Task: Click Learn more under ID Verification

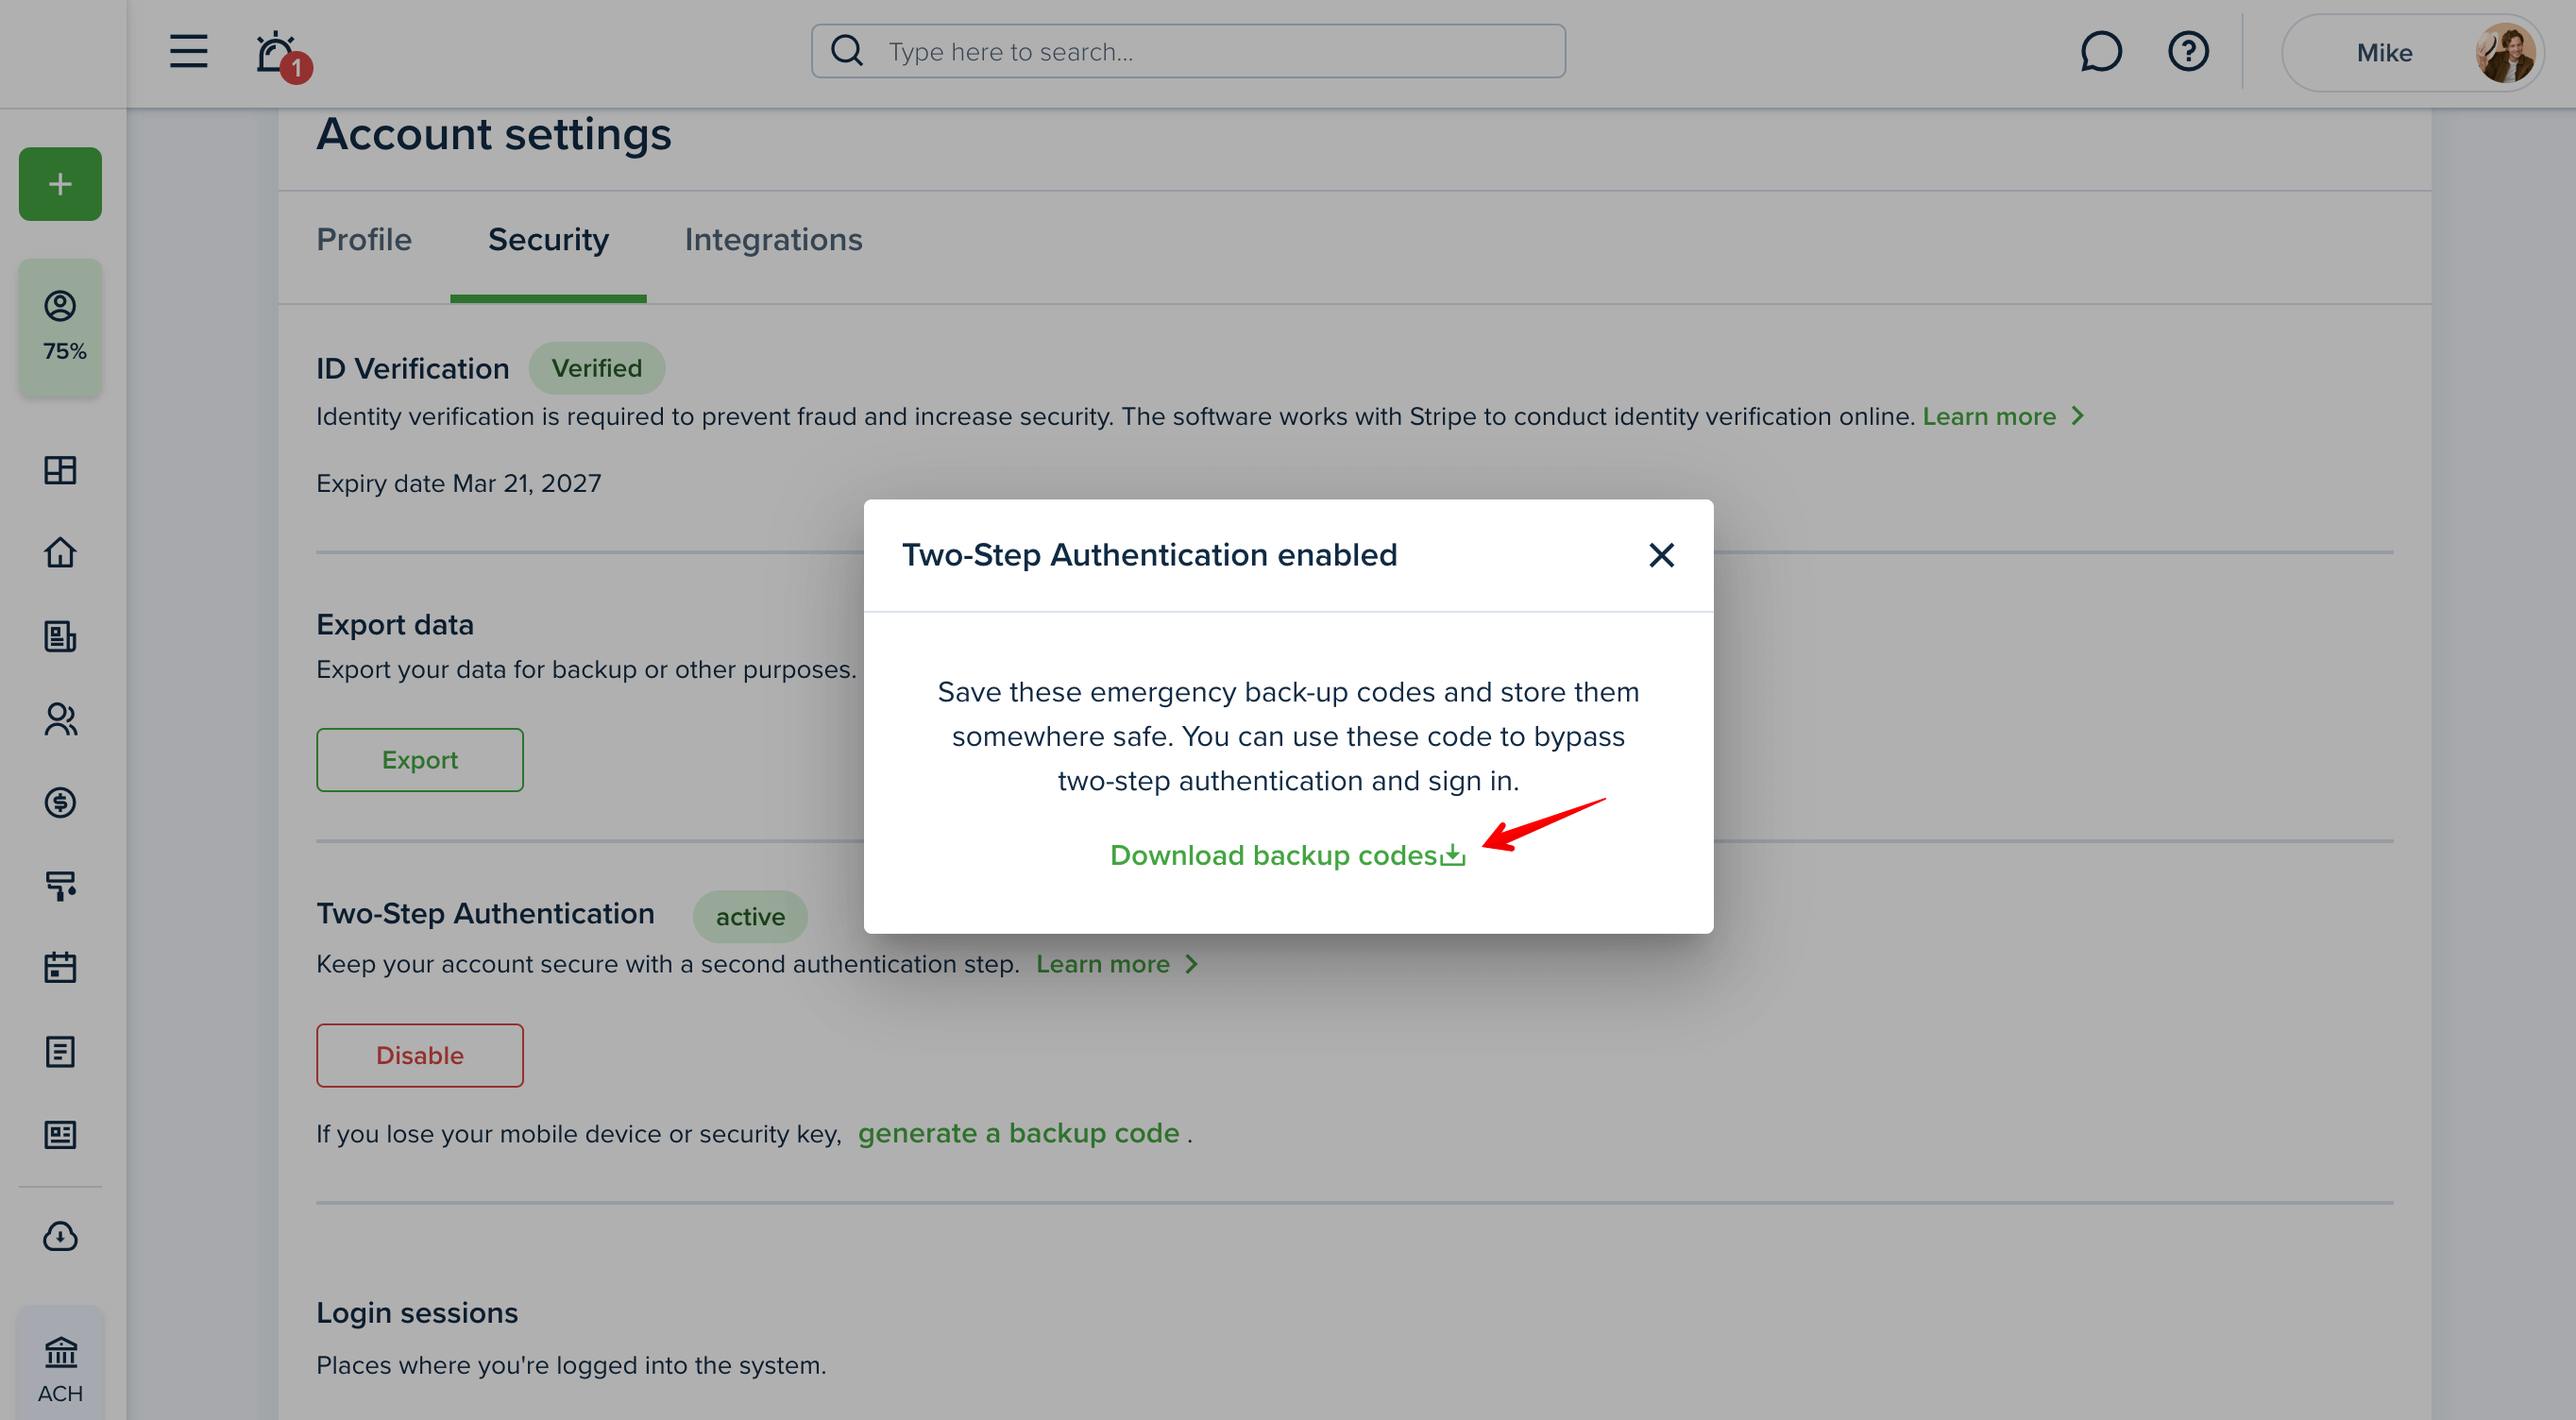Action: (1989, 416)
